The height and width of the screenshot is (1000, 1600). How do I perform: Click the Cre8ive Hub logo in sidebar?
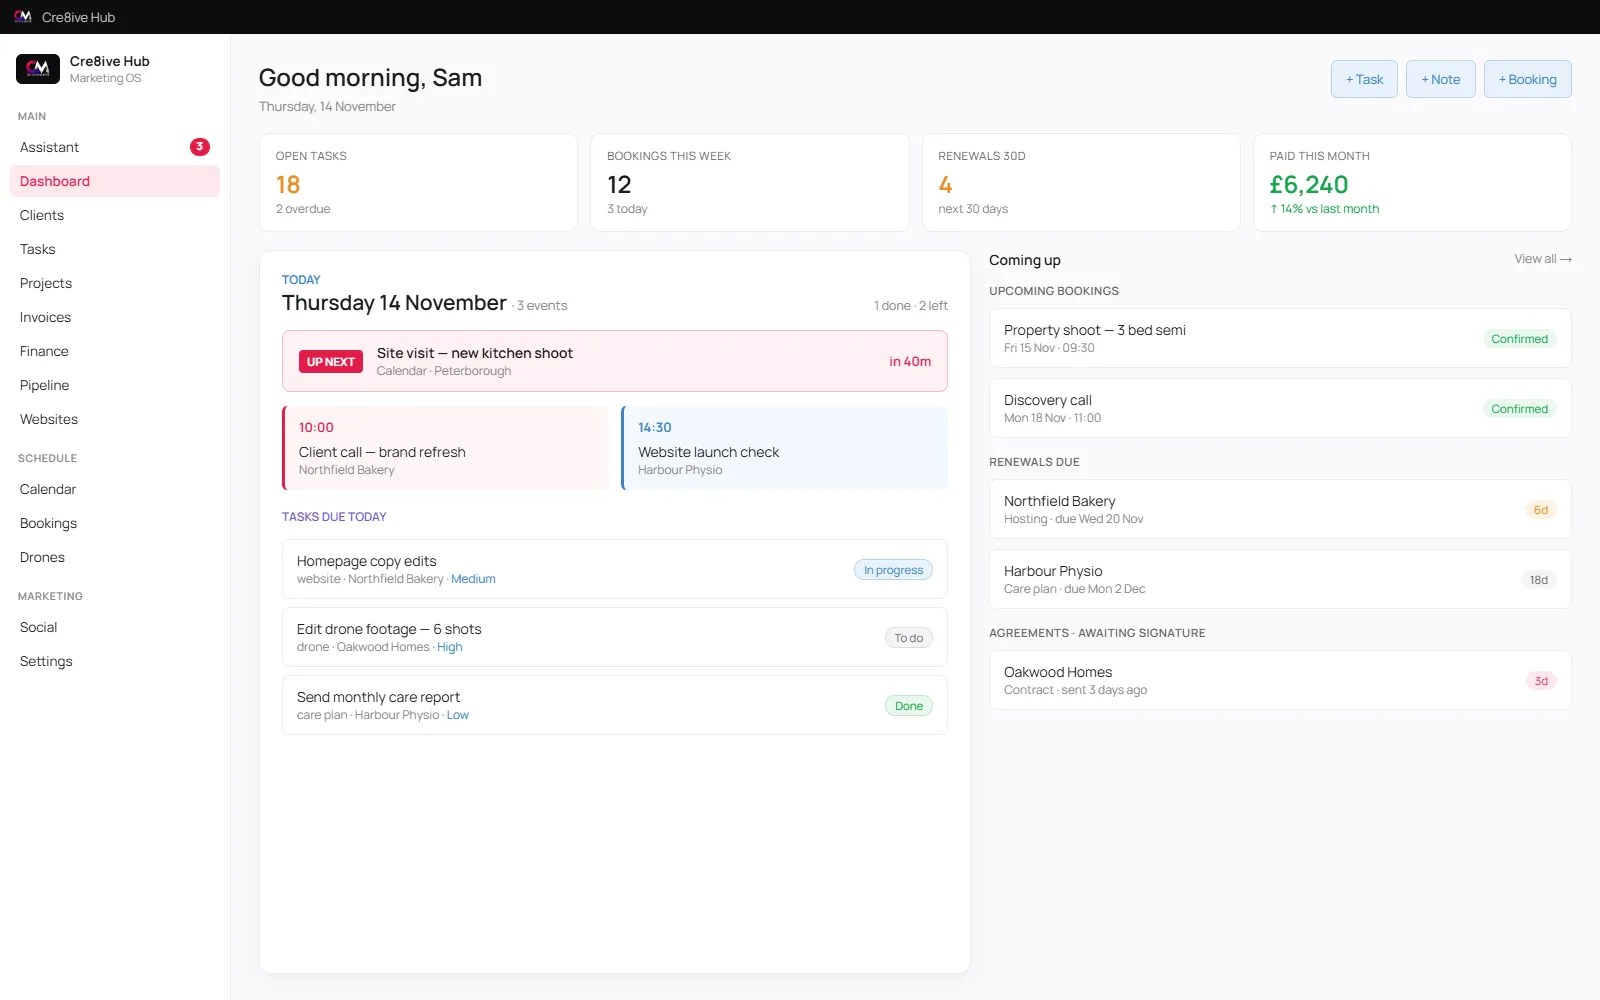point(38,68)
